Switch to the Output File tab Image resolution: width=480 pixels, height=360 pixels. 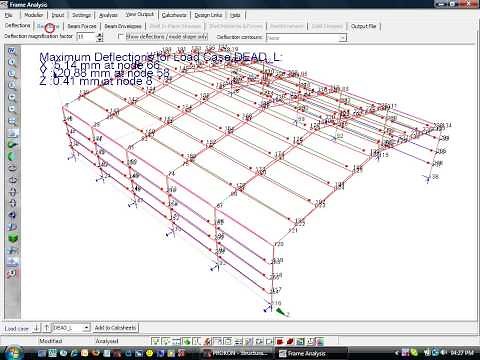tap(363, 26)
